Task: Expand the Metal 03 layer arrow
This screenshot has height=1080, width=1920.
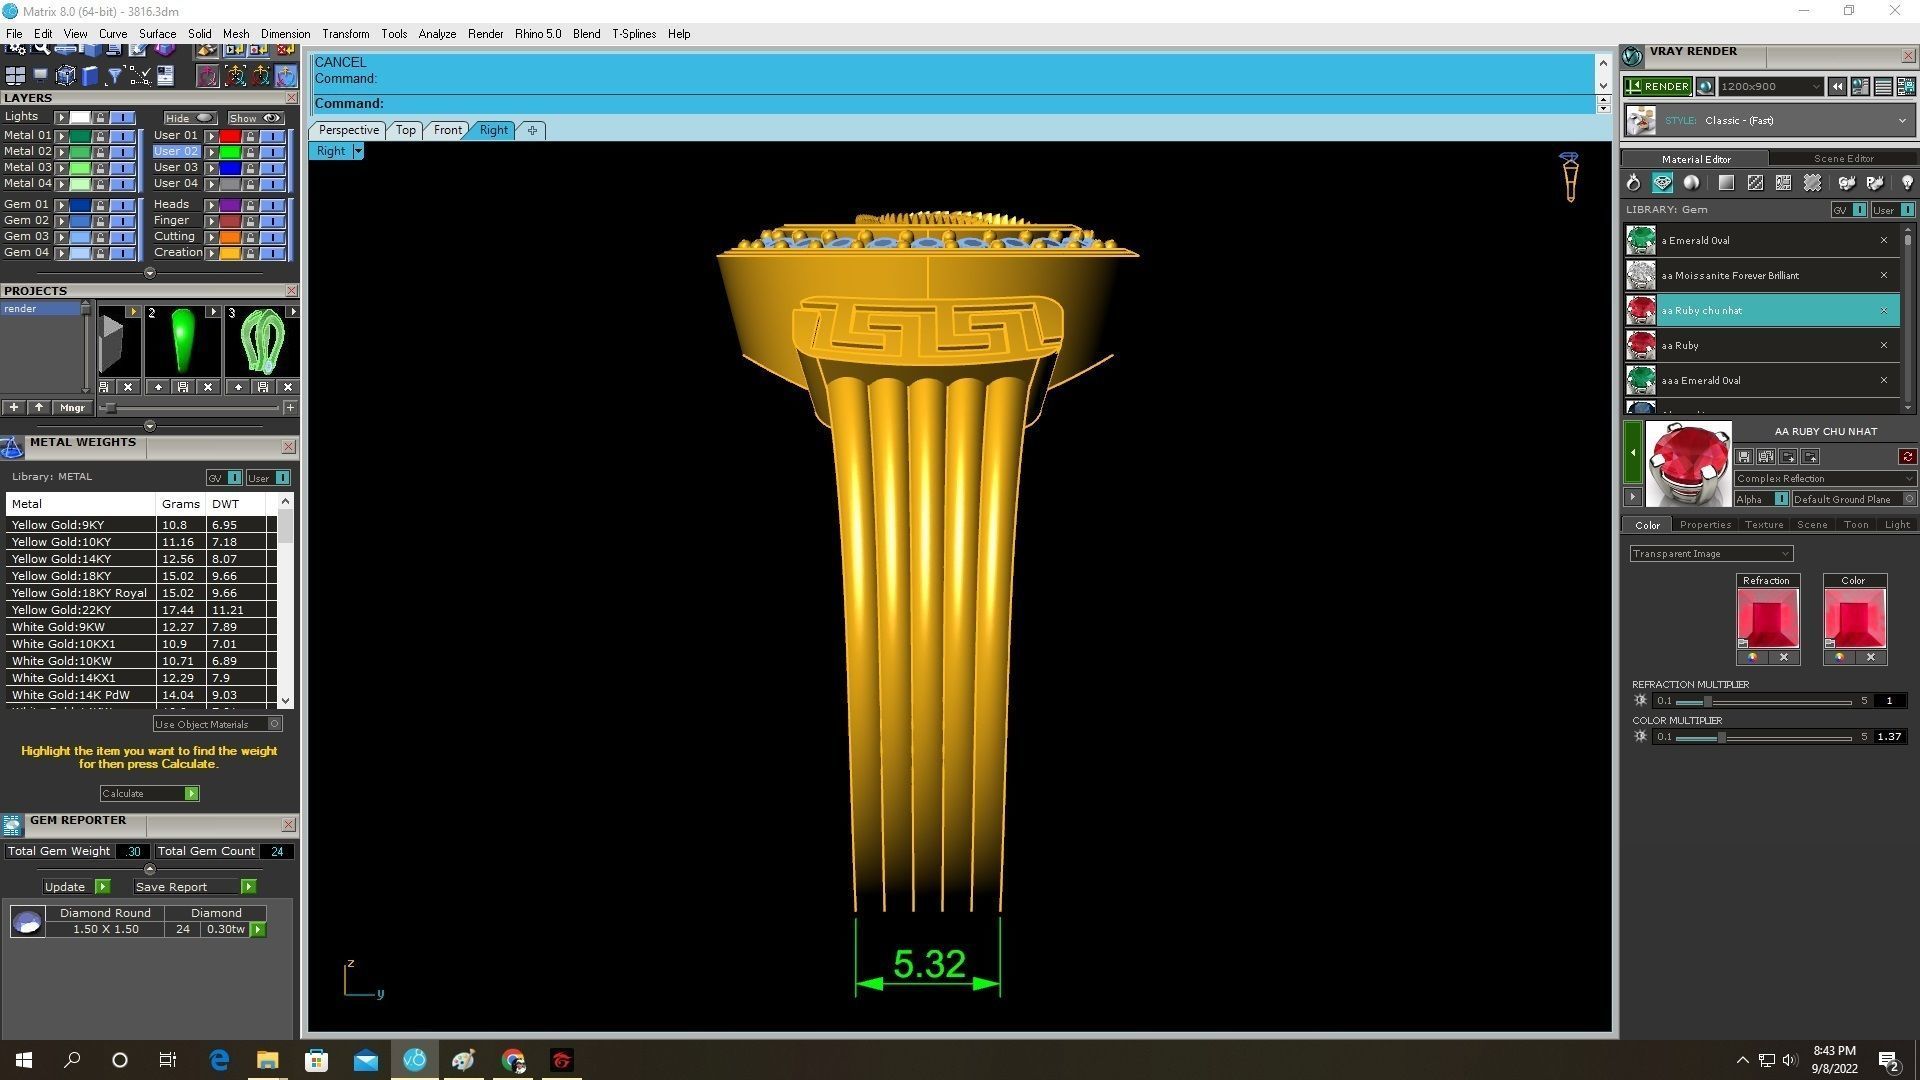Action: (61, 168)
